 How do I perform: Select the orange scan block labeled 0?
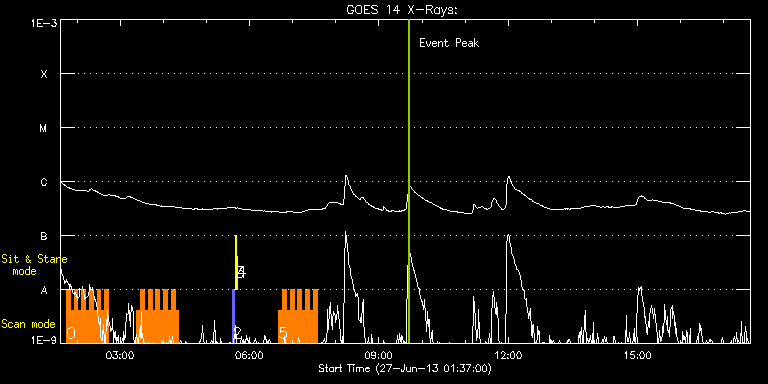88,316
